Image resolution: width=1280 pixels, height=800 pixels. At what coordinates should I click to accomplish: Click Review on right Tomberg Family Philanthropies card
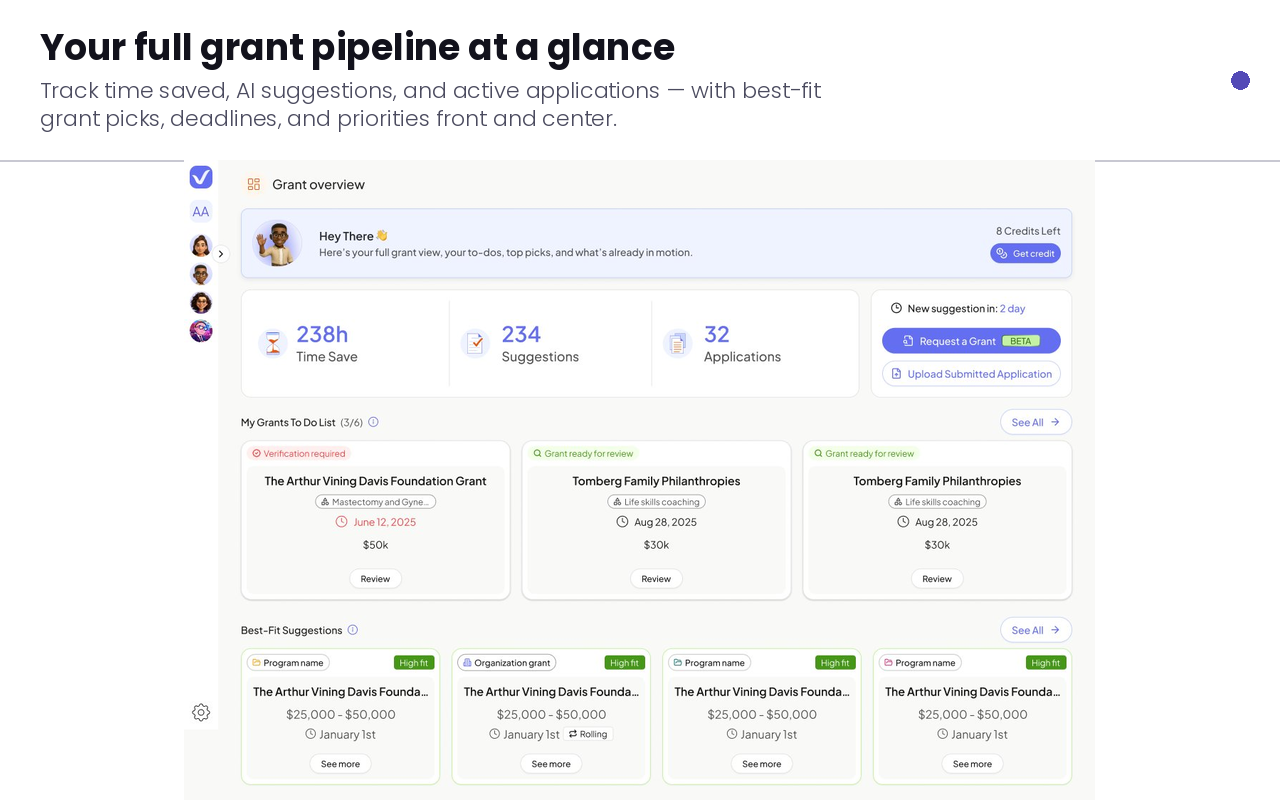(x=937, y=578)
